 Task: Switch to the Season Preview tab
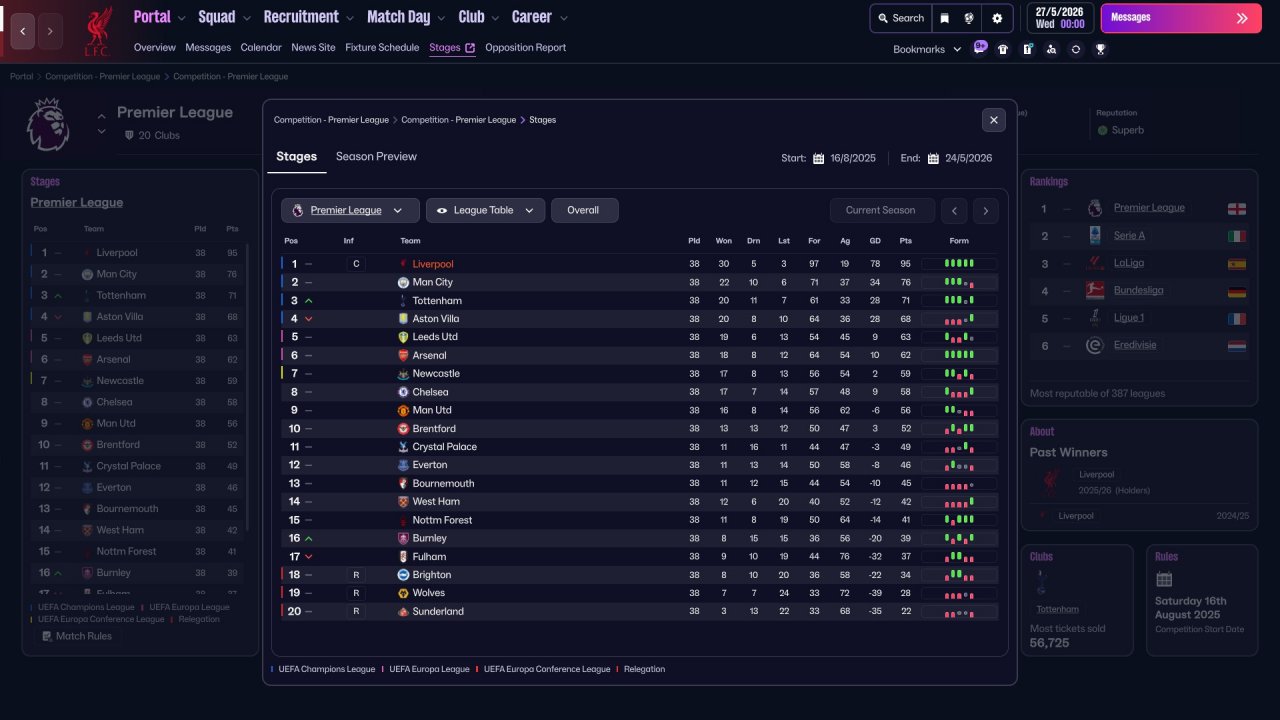click(x=376, y=157)
